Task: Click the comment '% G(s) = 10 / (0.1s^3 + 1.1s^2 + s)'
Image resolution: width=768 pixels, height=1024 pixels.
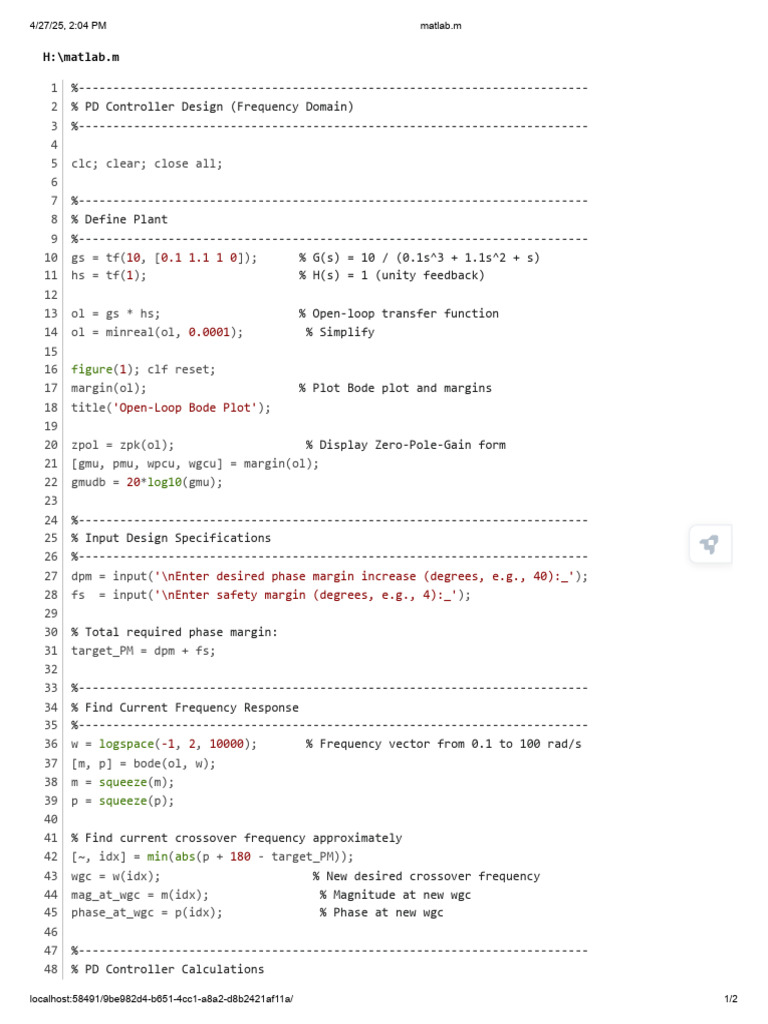Action: pyautogui.click(x=419, y=257)
